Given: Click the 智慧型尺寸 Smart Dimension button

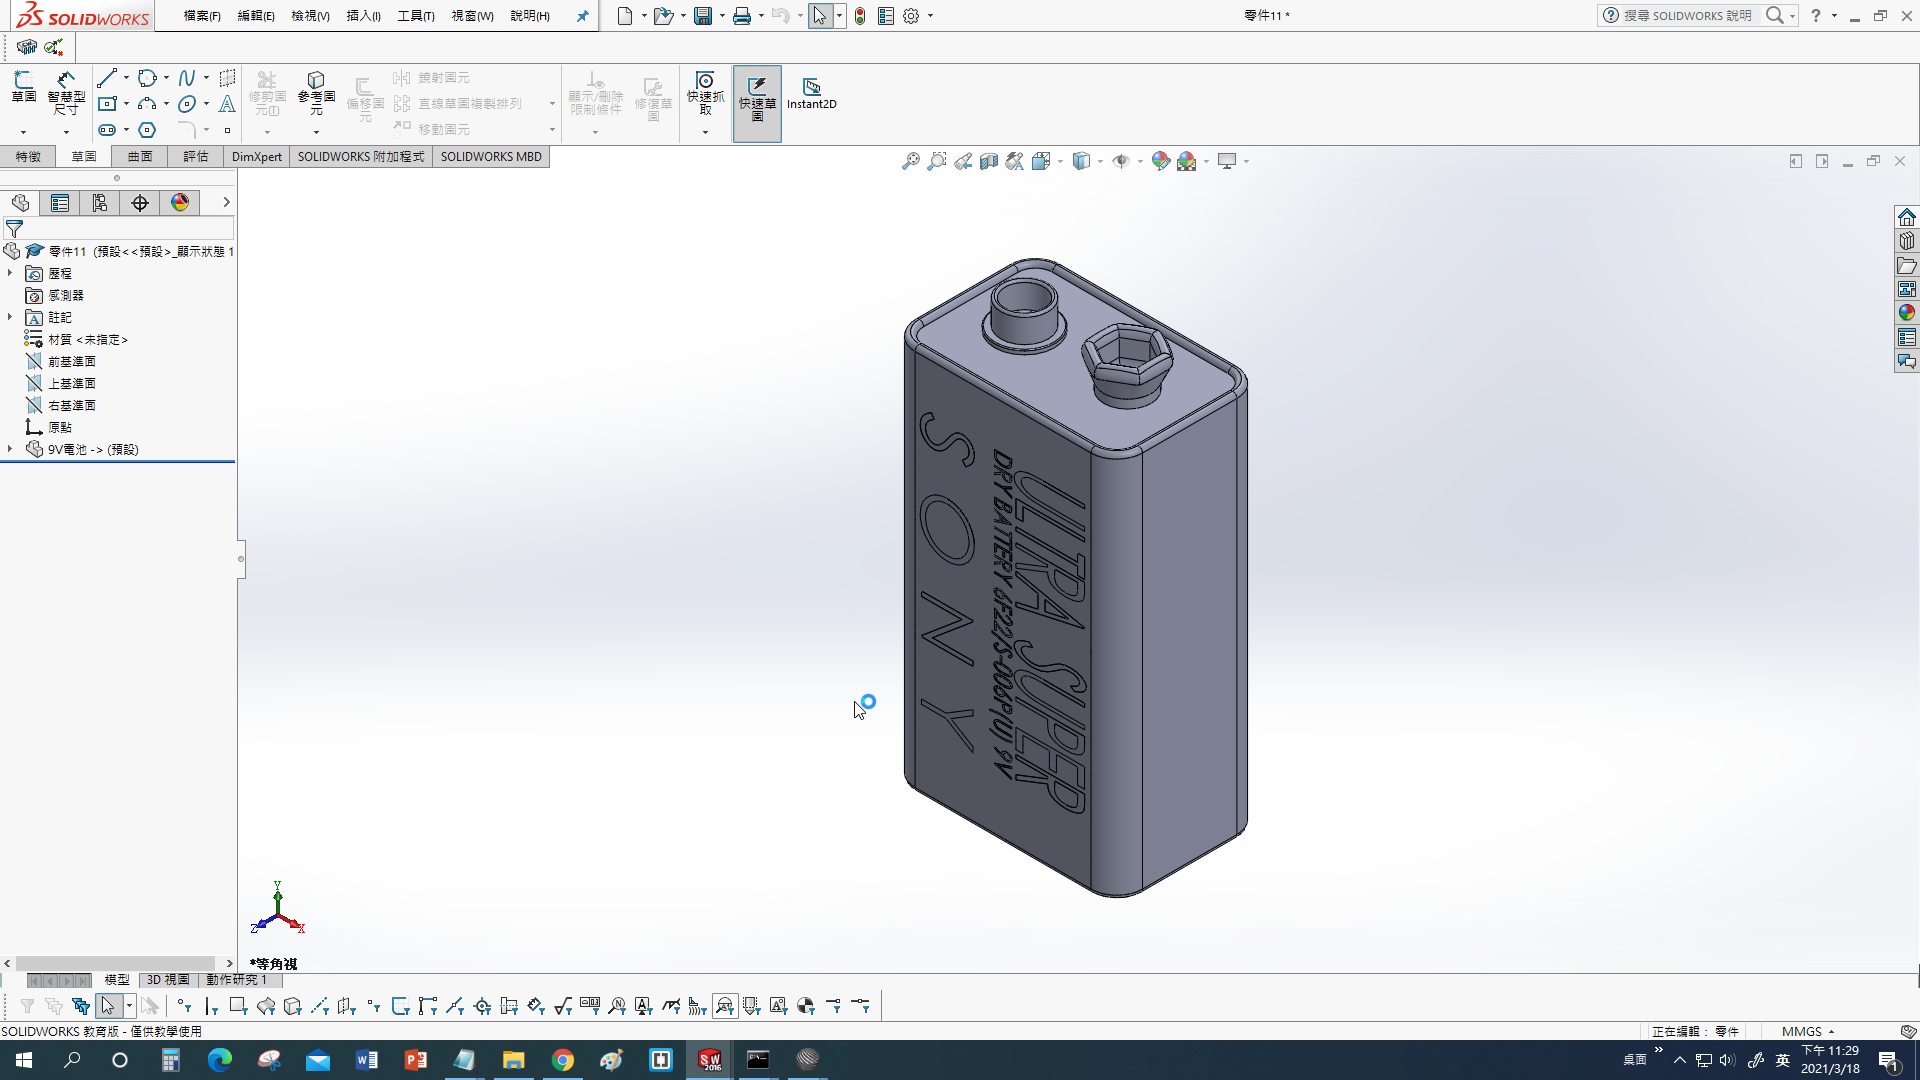Looking at the screenshot, I should coord(66,93).
